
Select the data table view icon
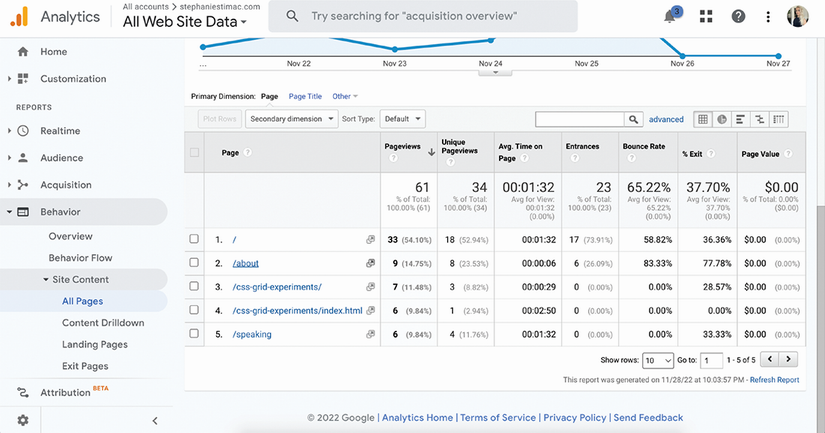[x=703, y=119]
